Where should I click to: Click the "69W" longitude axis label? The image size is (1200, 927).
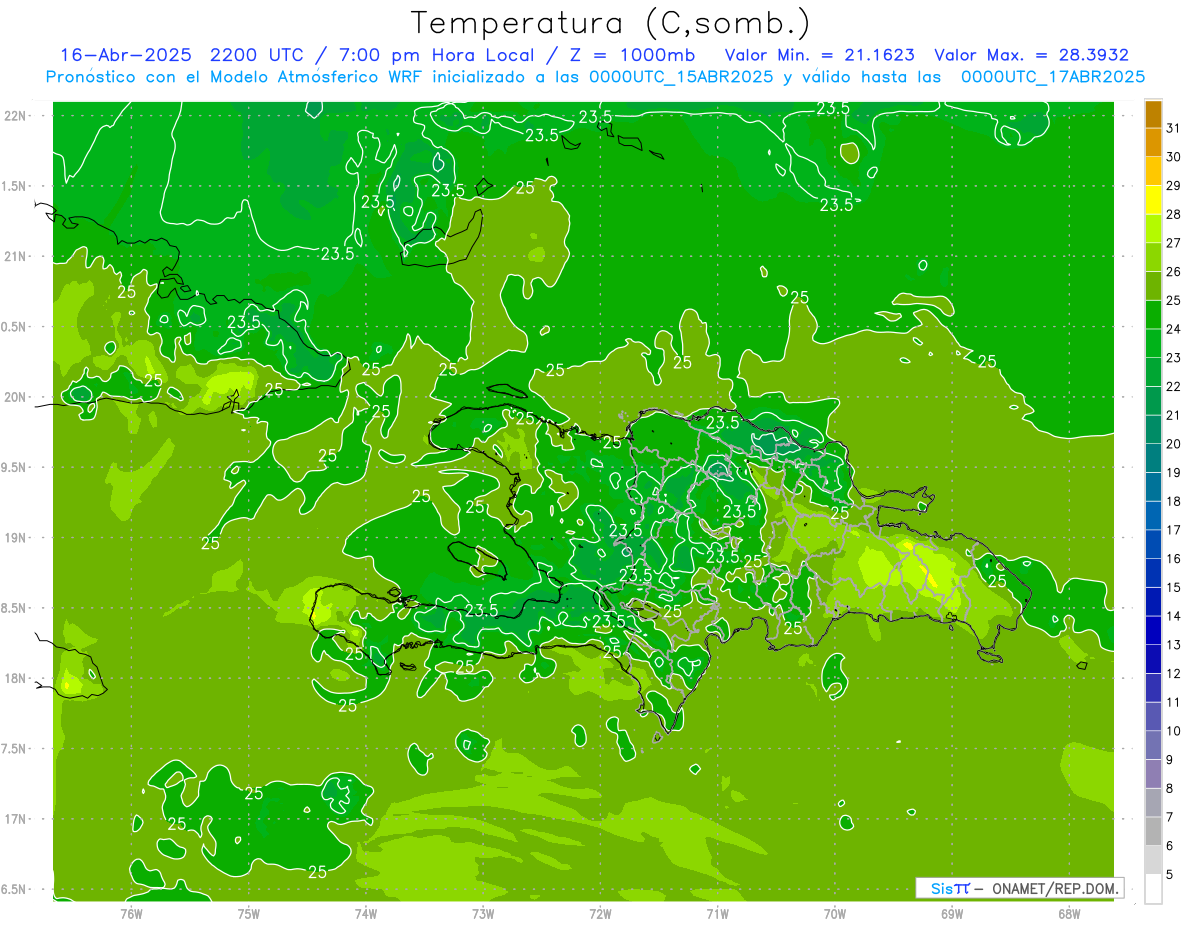[952, 913]
